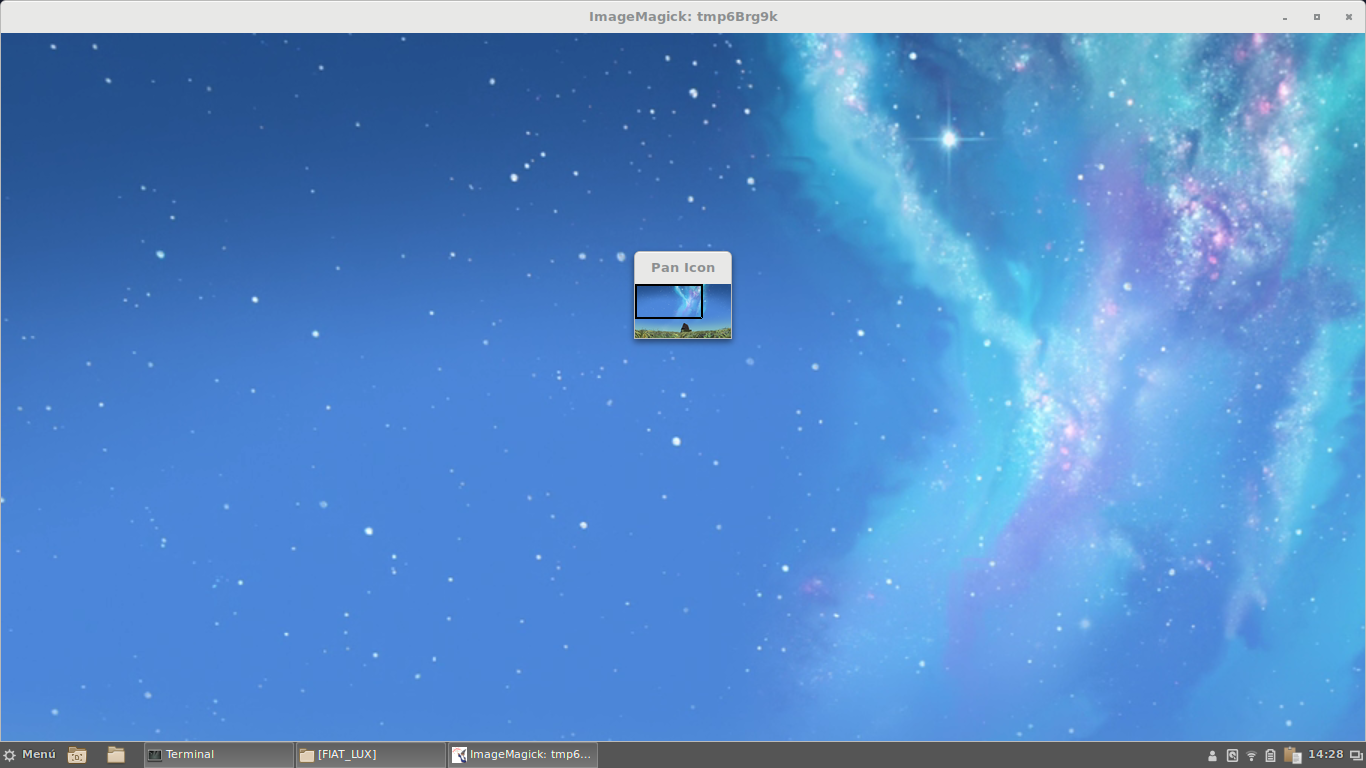The image size is (1366, 768).
Task: Click the gear icon beside Menú
Action: point(10,755)
